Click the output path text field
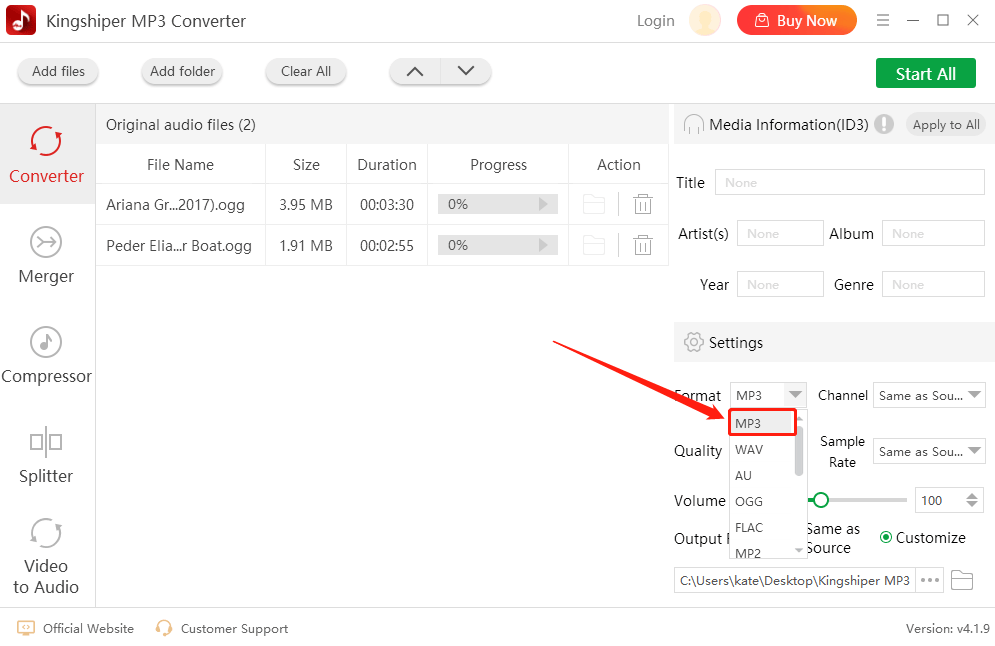The width and height of the screenshot is (995, 646). [794, 580]
